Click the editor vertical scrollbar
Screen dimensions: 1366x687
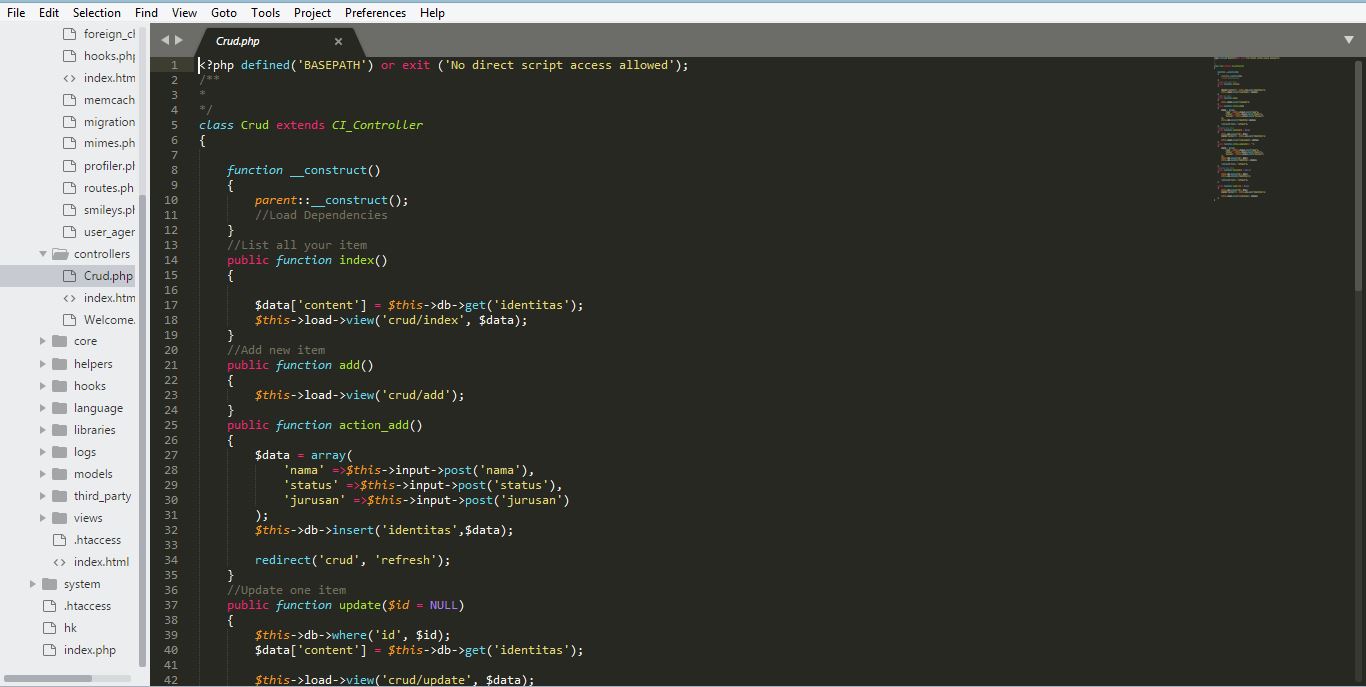coord(1358,175)
